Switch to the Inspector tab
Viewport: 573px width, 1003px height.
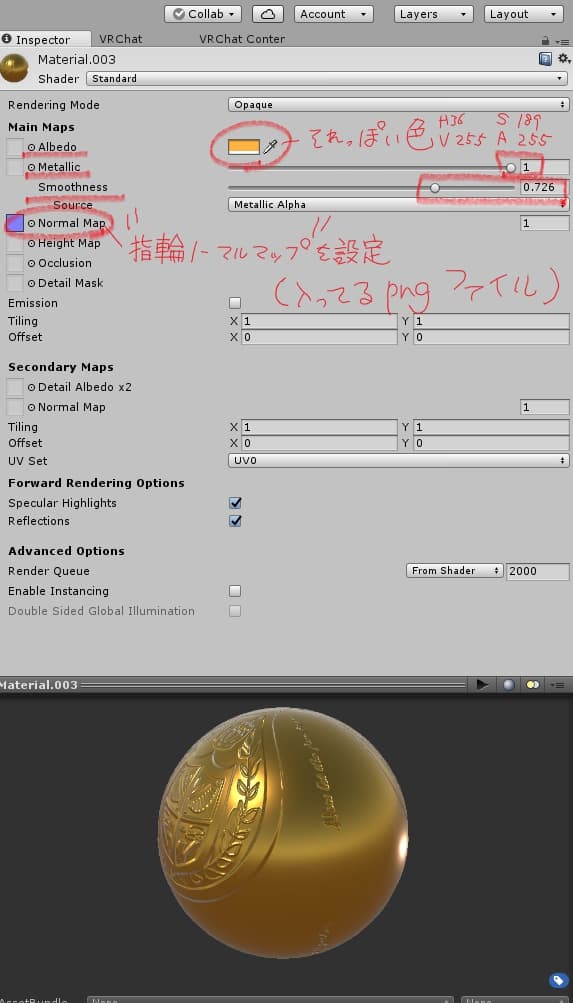pyautogui.click(x=45, y=40)
